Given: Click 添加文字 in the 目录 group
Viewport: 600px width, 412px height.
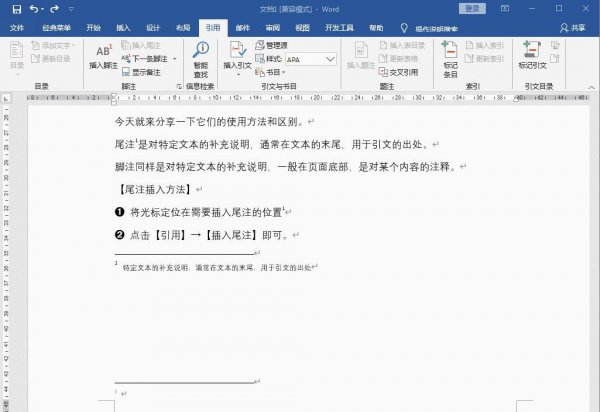Looking at the screenshot, I should pyautogui.click(x=53, y=46).
